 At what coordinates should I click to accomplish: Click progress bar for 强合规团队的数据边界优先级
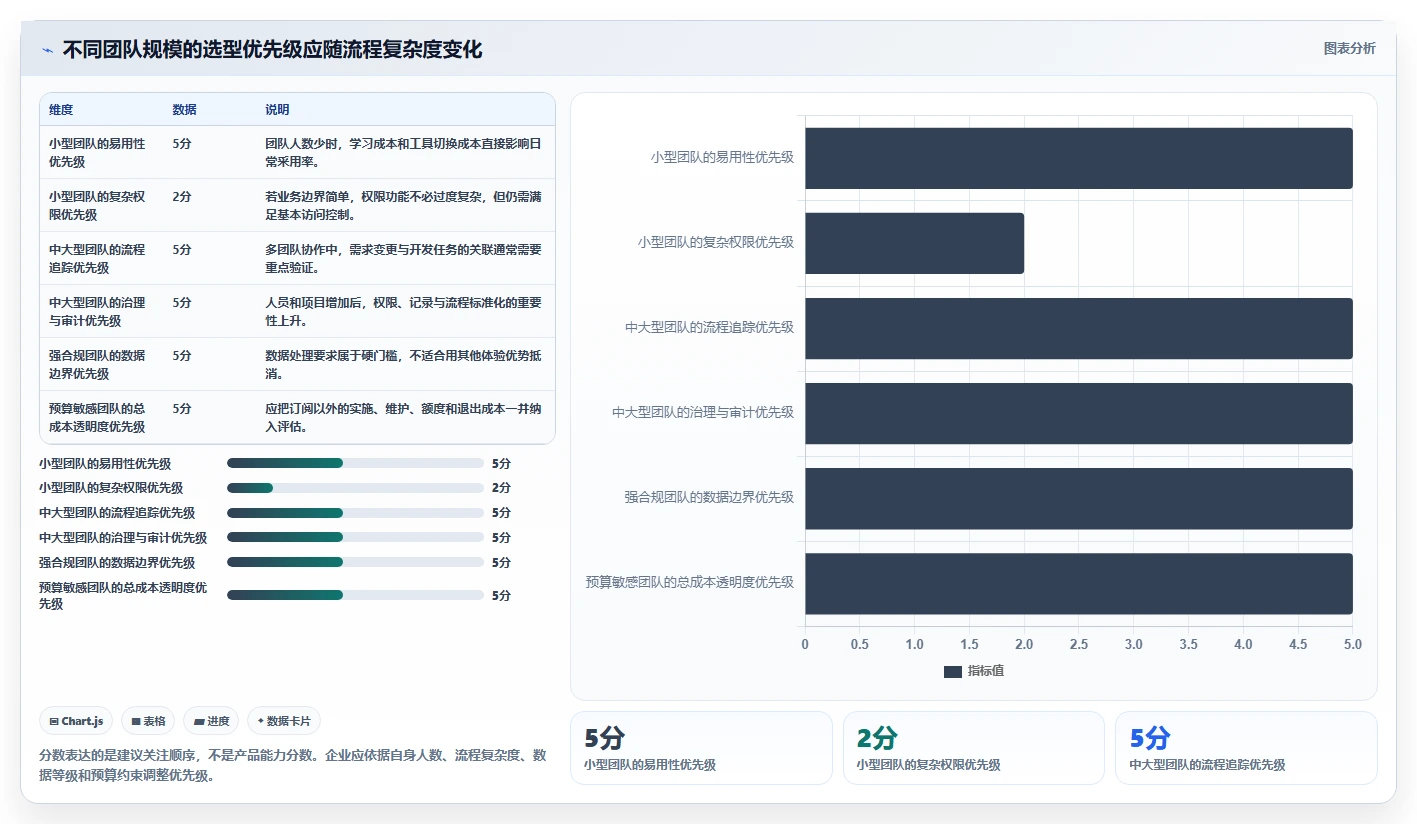[355, 563]
